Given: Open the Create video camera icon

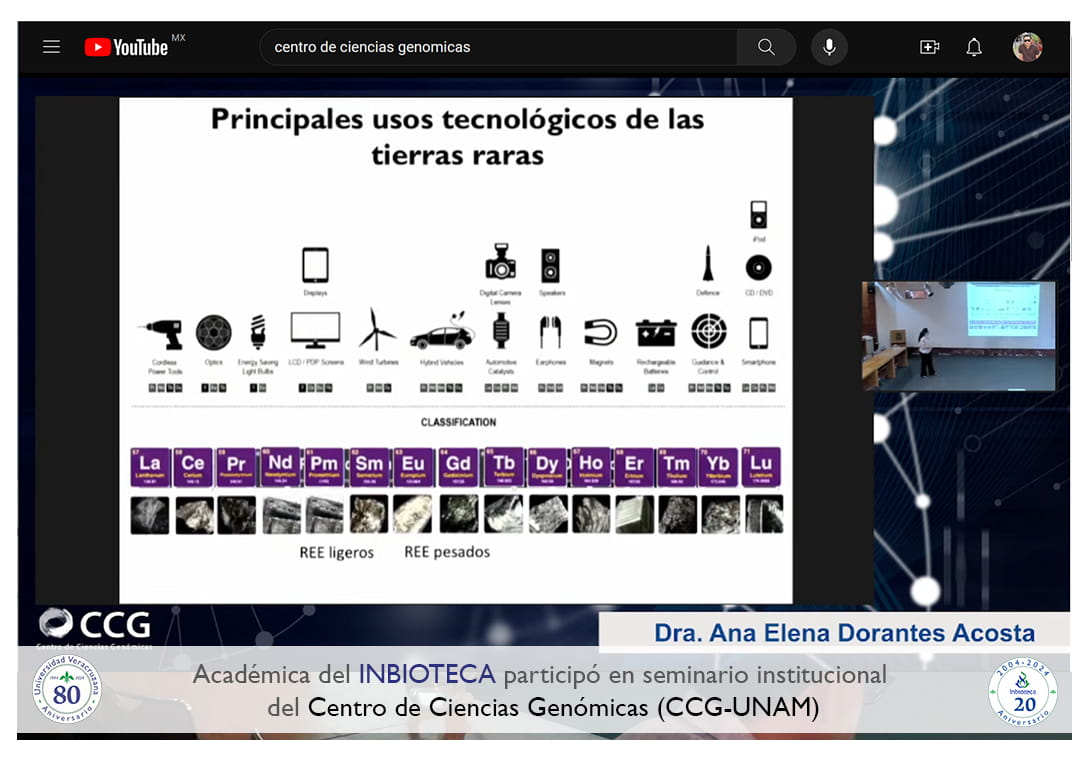Looking at the screenshot, I should (x=929, y=47).
